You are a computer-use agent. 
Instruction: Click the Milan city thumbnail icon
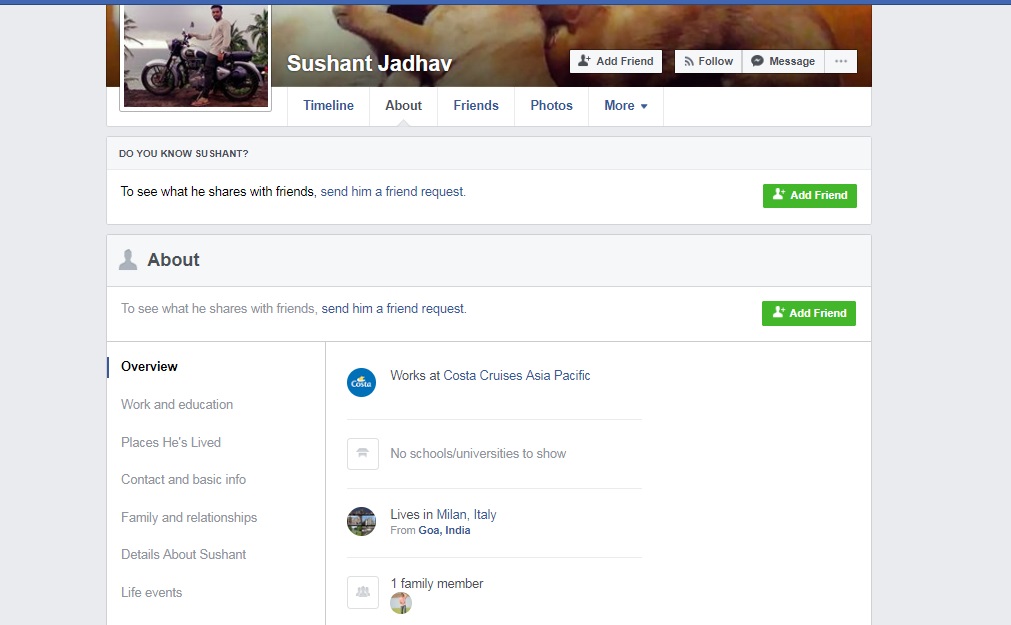[361, 521]
